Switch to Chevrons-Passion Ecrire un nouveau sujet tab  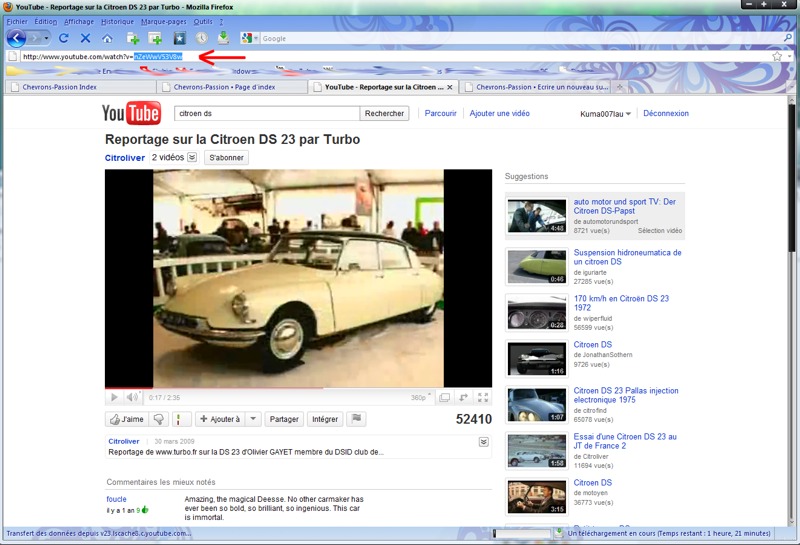point(536,87)
